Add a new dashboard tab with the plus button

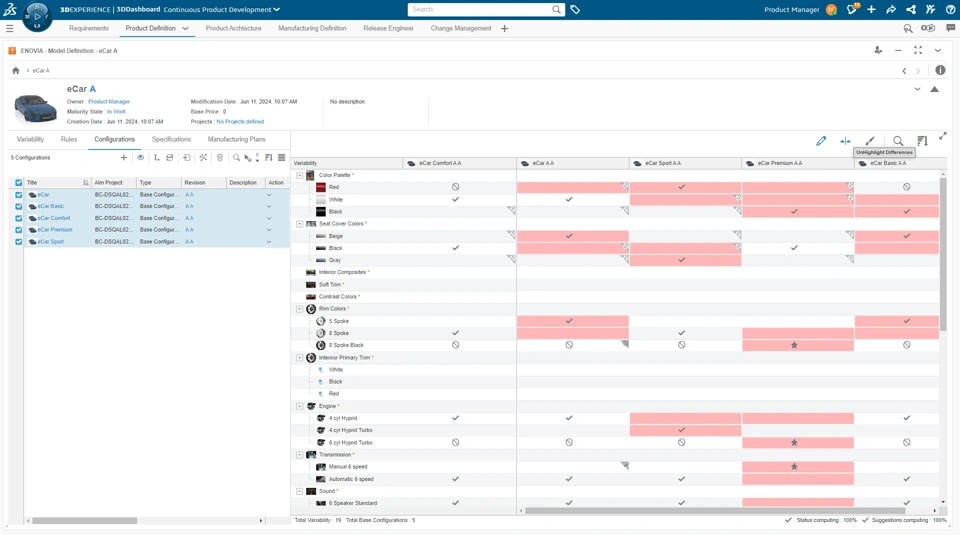pos(504,28)
